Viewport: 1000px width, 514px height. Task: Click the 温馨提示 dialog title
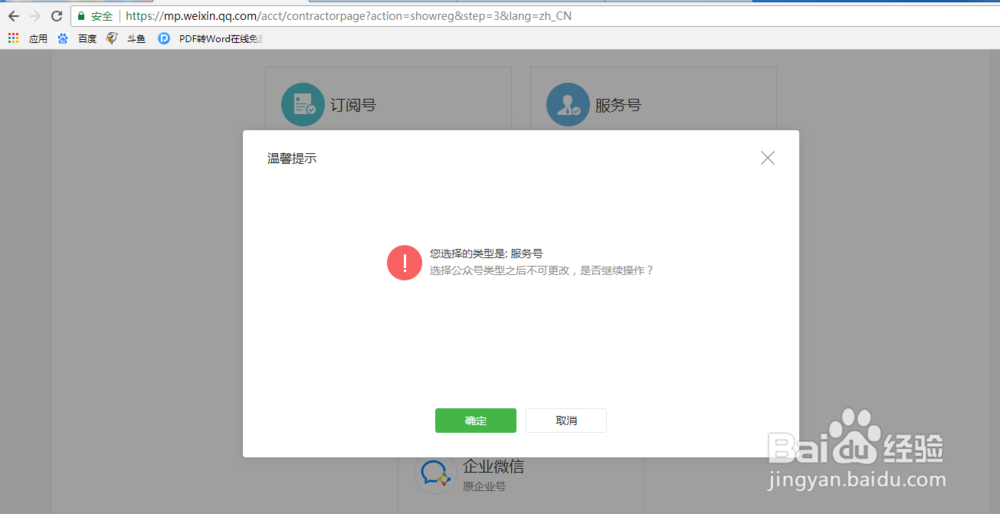click(292, 158)
